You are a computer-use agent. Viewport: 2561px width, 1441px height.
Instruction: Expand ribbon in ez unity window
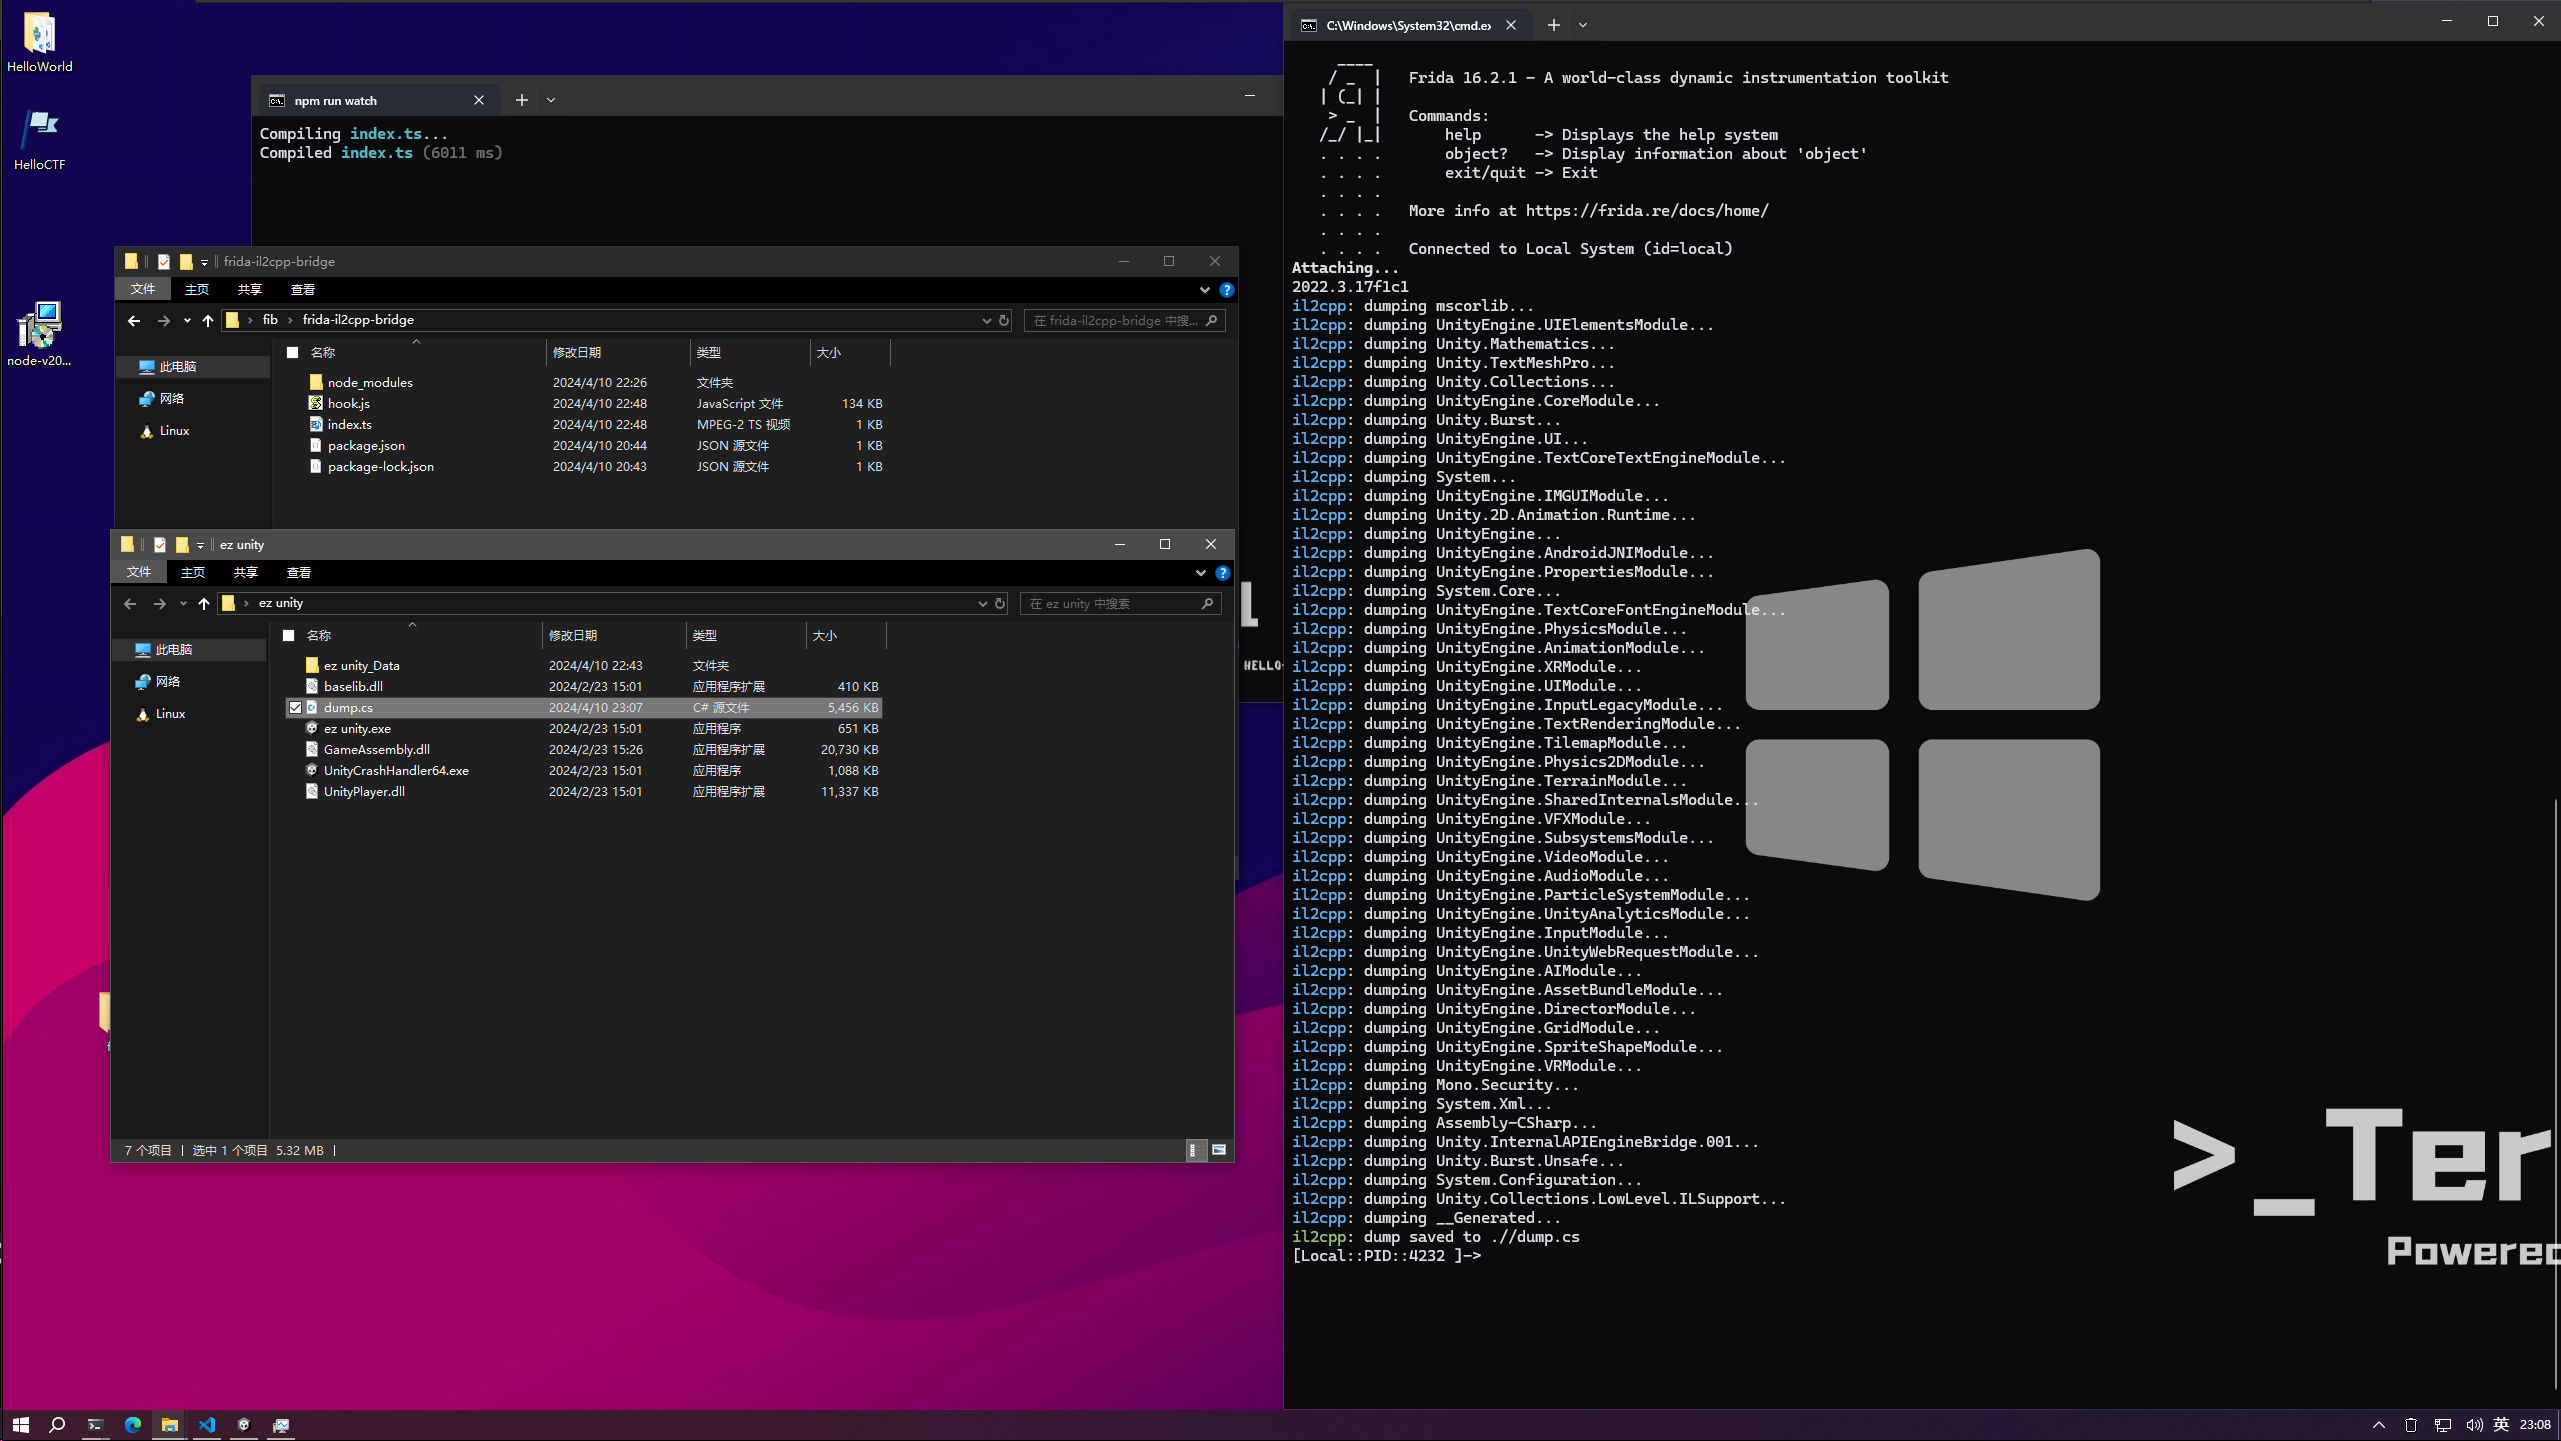click(1201, 573)
